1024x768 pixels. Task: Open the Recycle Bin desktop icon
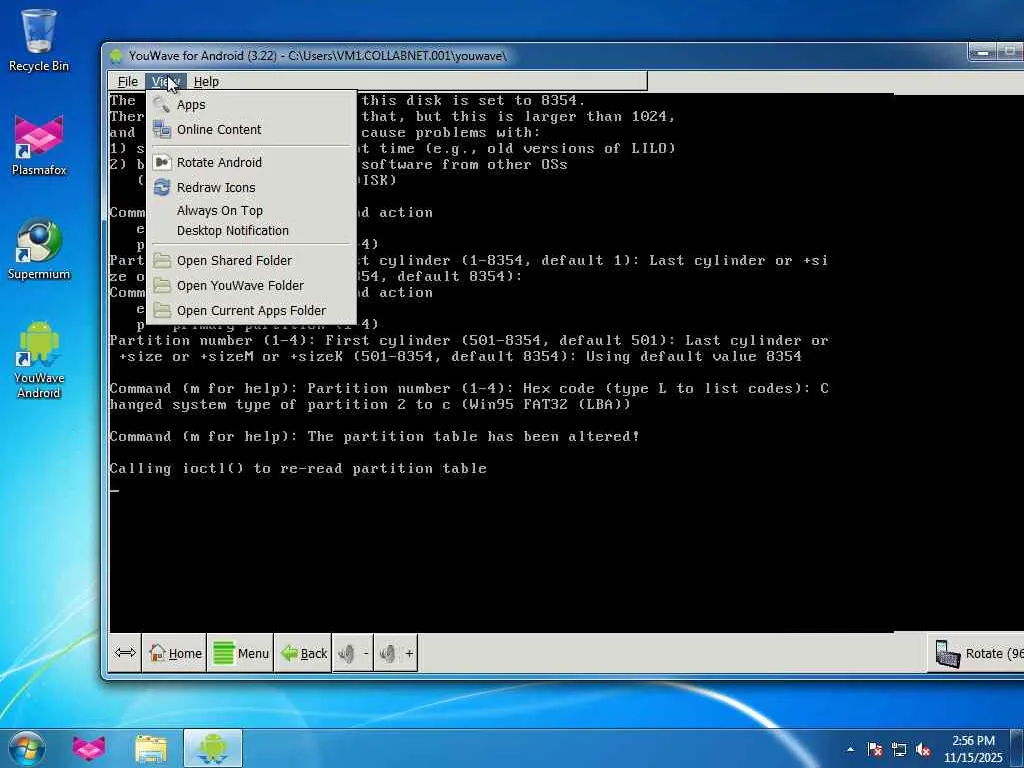pos(39,40)
